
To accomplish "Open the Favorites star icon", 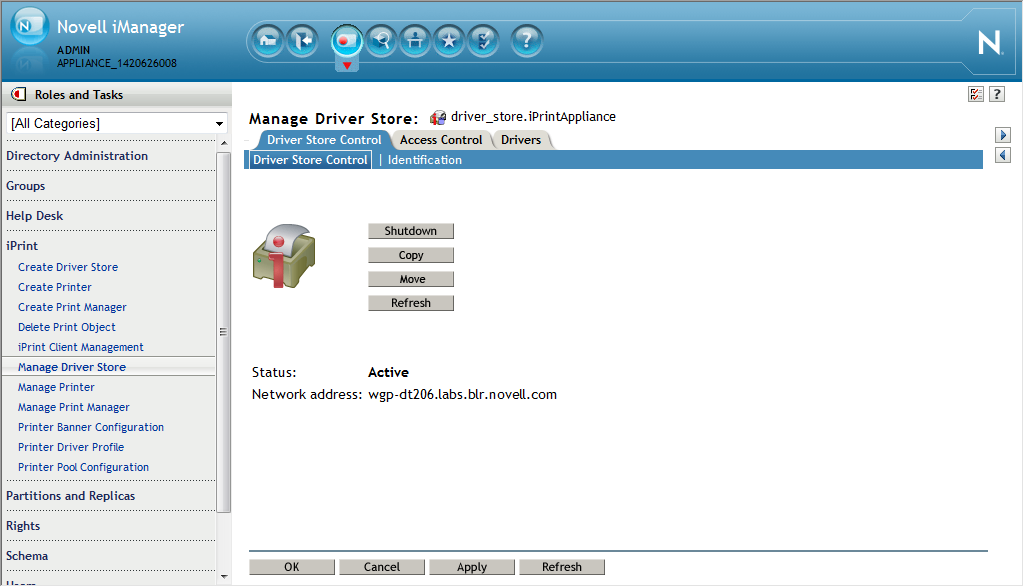I will (449, 41).
